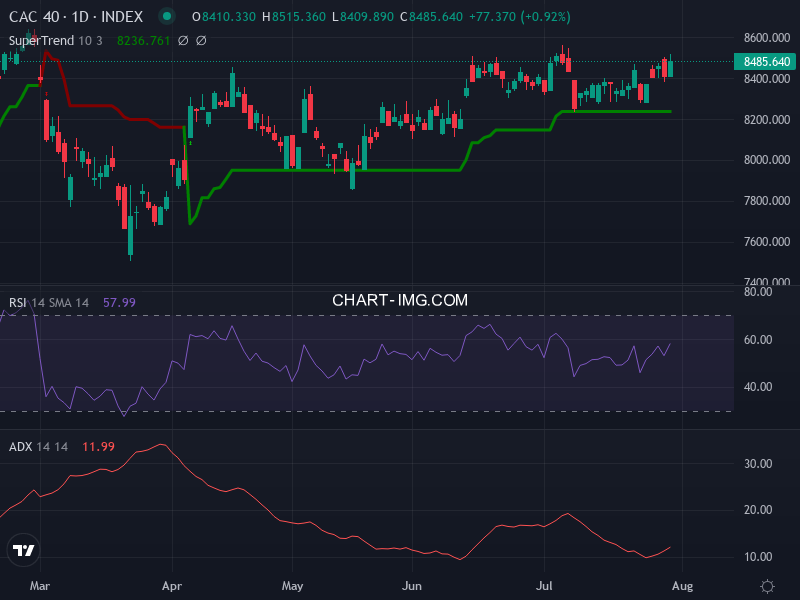This screenshot has width=800, height=600.
Task: Click the high price H8515.360
Action: point(294,17)
